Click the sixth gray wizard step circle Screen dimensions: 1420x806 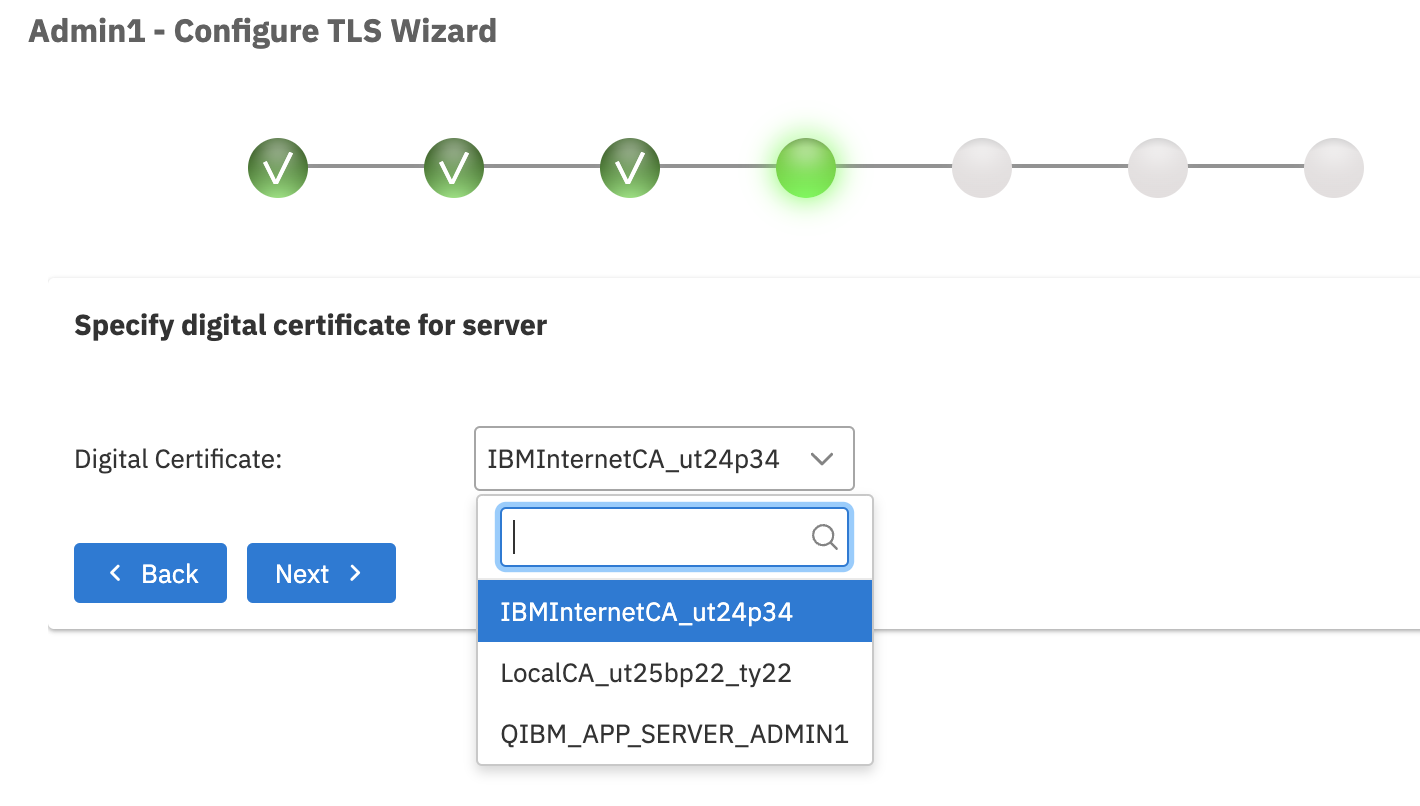(x=1158, y=168)
